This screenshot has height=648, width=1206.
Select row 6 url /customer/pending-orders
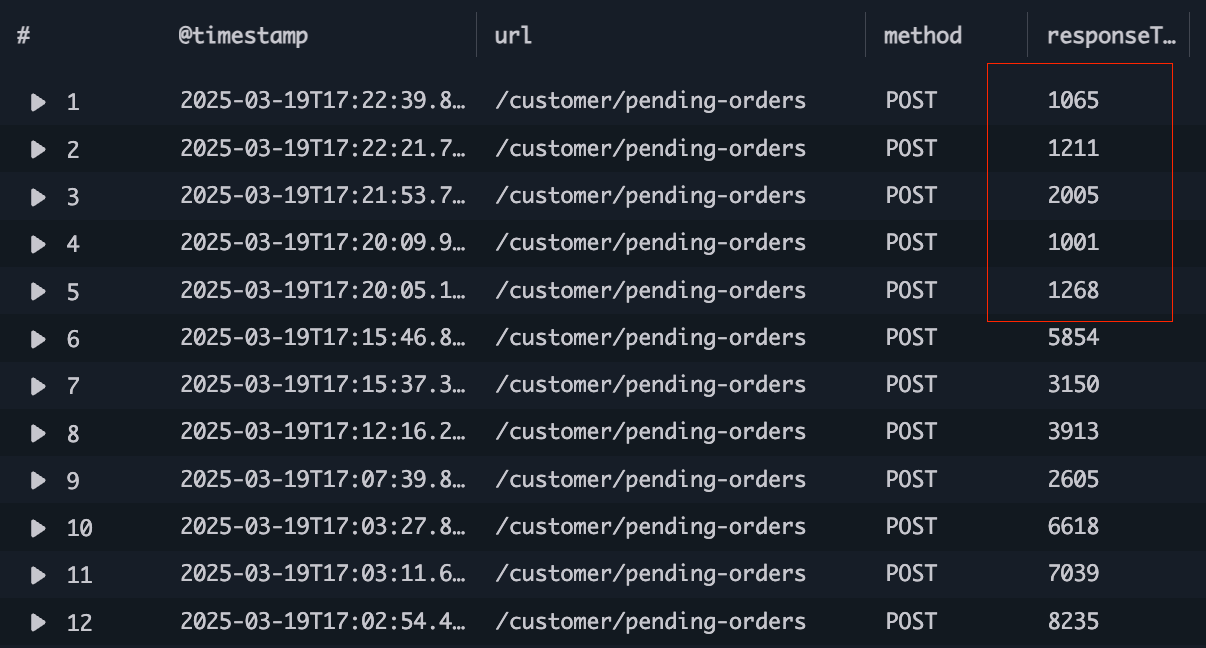651,338
